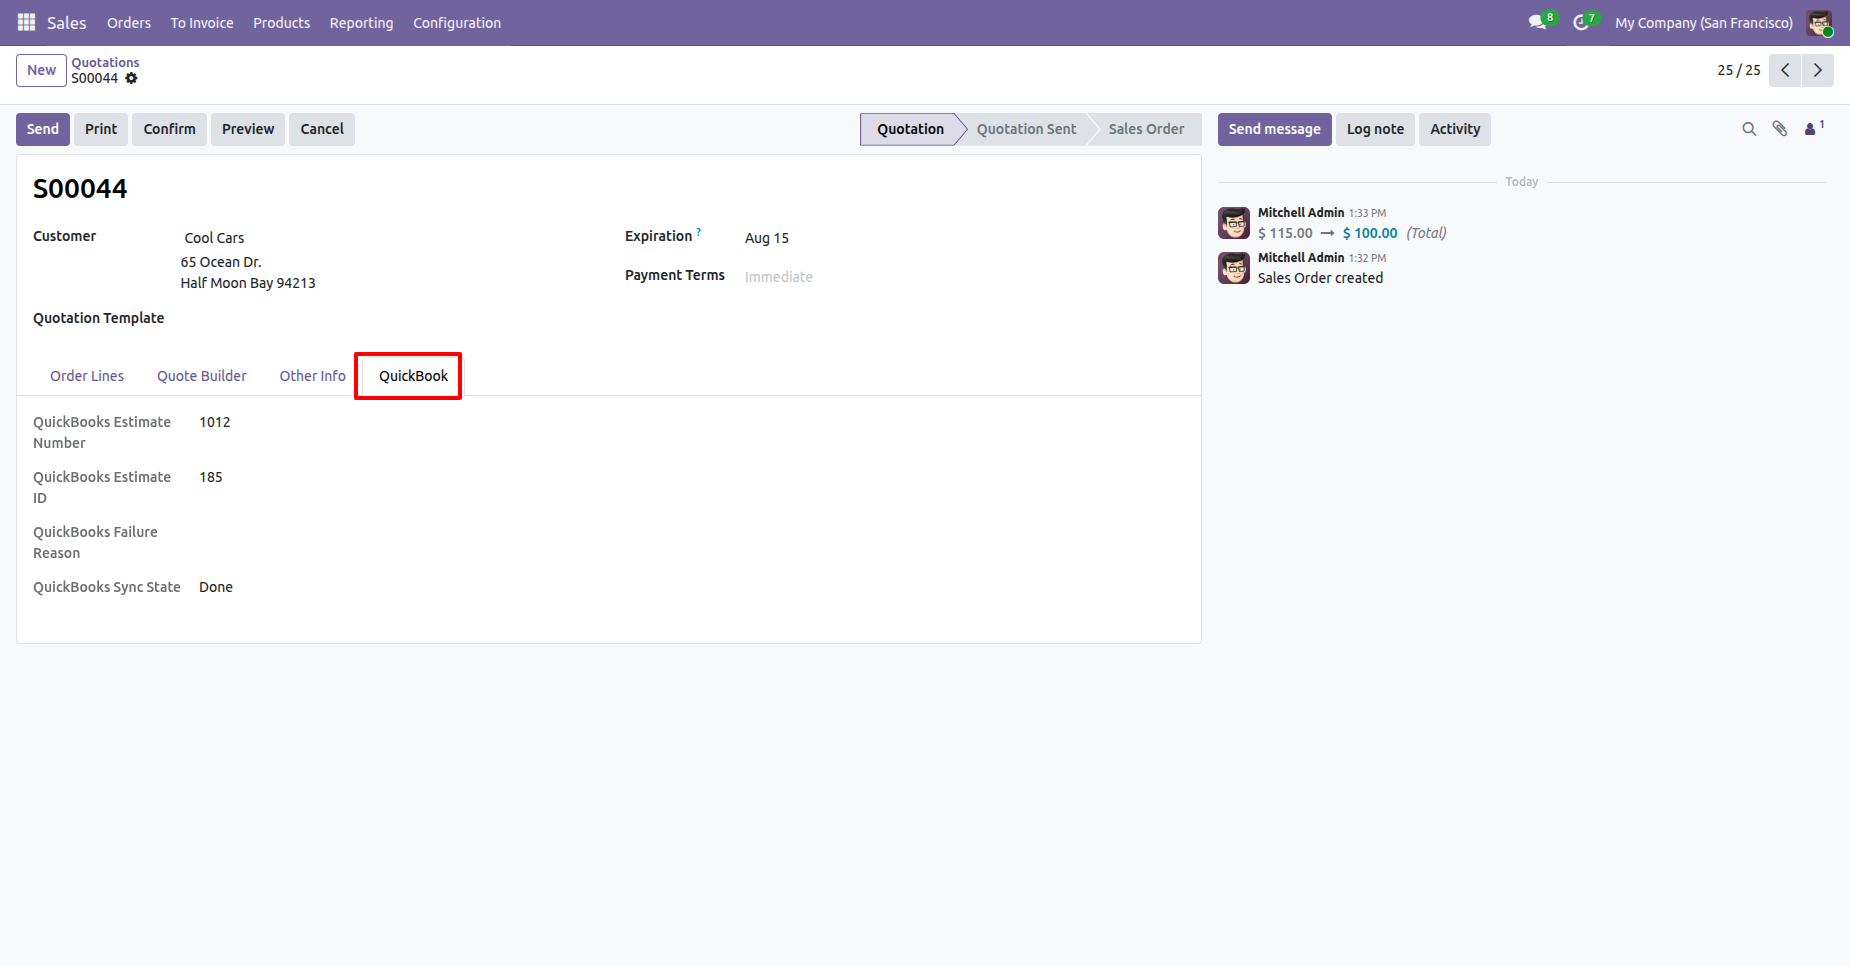Schedule an Activity in chatter
This screenshot has height=966, width=1850.
(x=1455, y=129)
